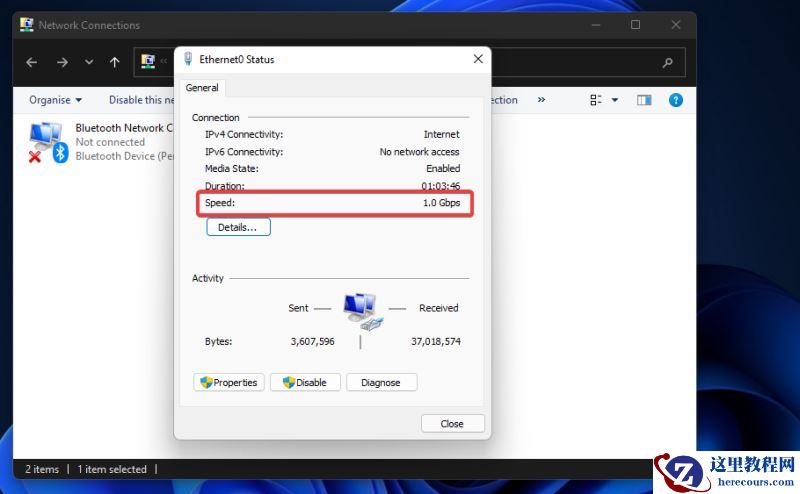Close Ethernet0 Status dialog with the X
Image resolution: width=800 pixels, height=494 pixels.
tap(478, 59)
